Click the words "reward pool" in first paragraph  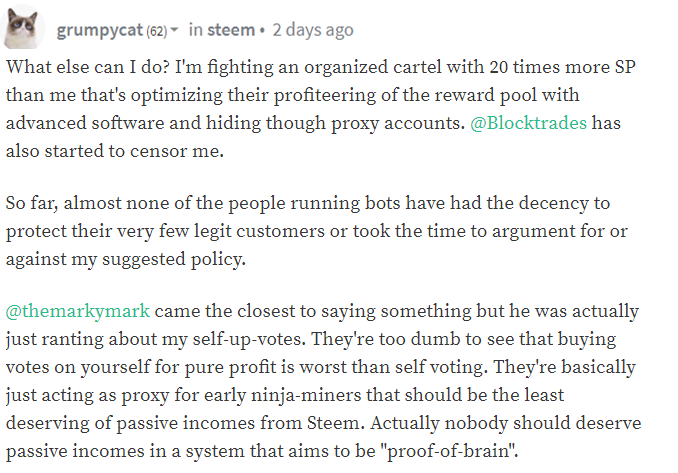click(x=486, y=95)
